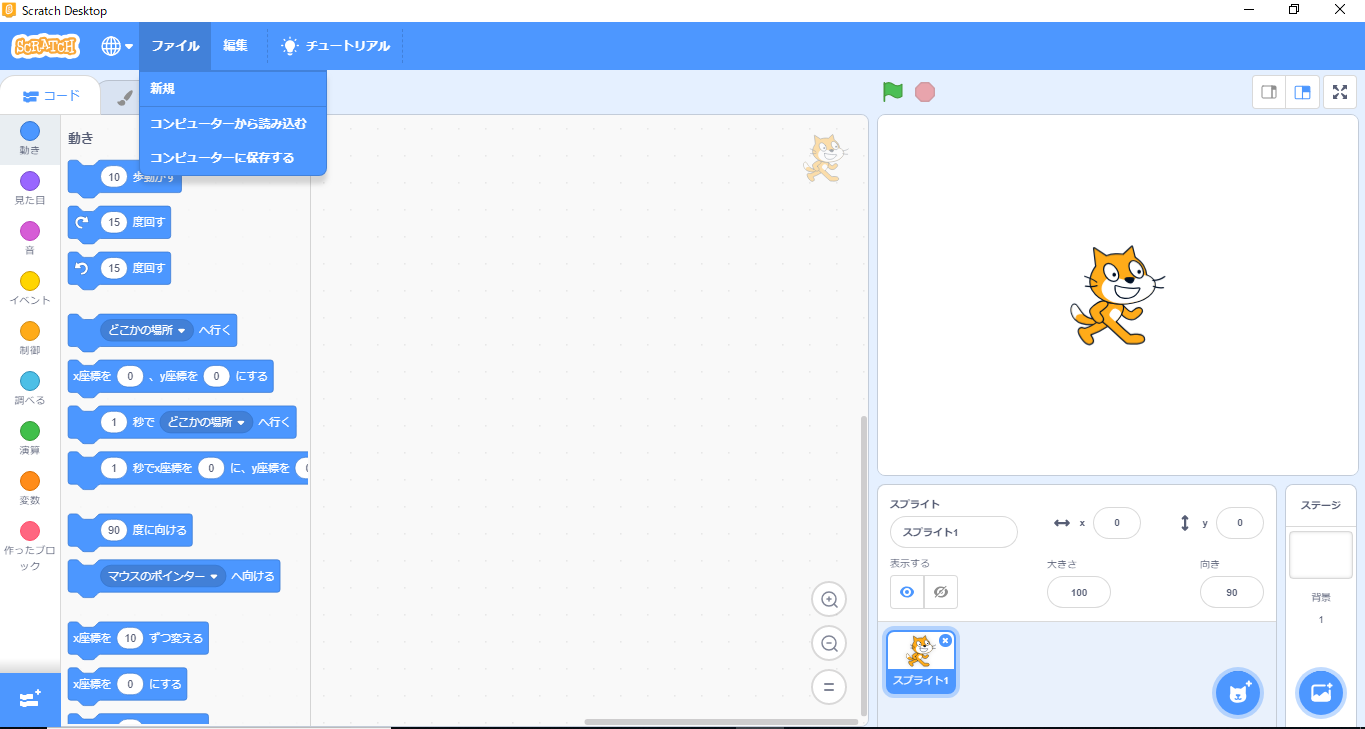Screen dimensions: 1365x729
Task: Select the 調べる block category
Action: pyautogui.click(x=30, y=389)
